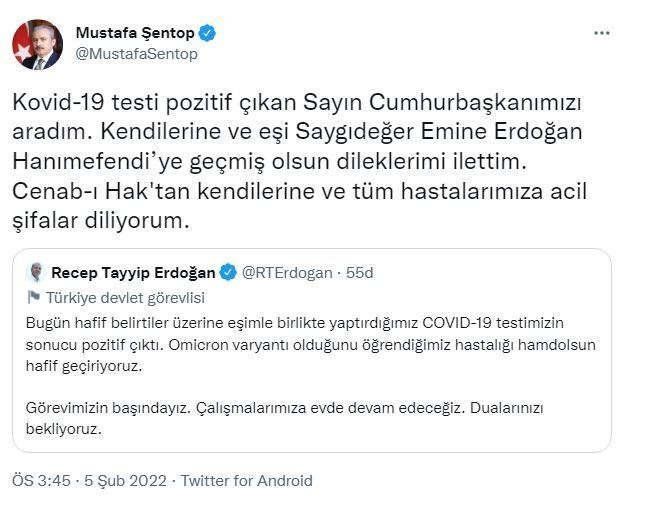Click Erdoğan's small avatar in the quoted tweet

point(37,273)
